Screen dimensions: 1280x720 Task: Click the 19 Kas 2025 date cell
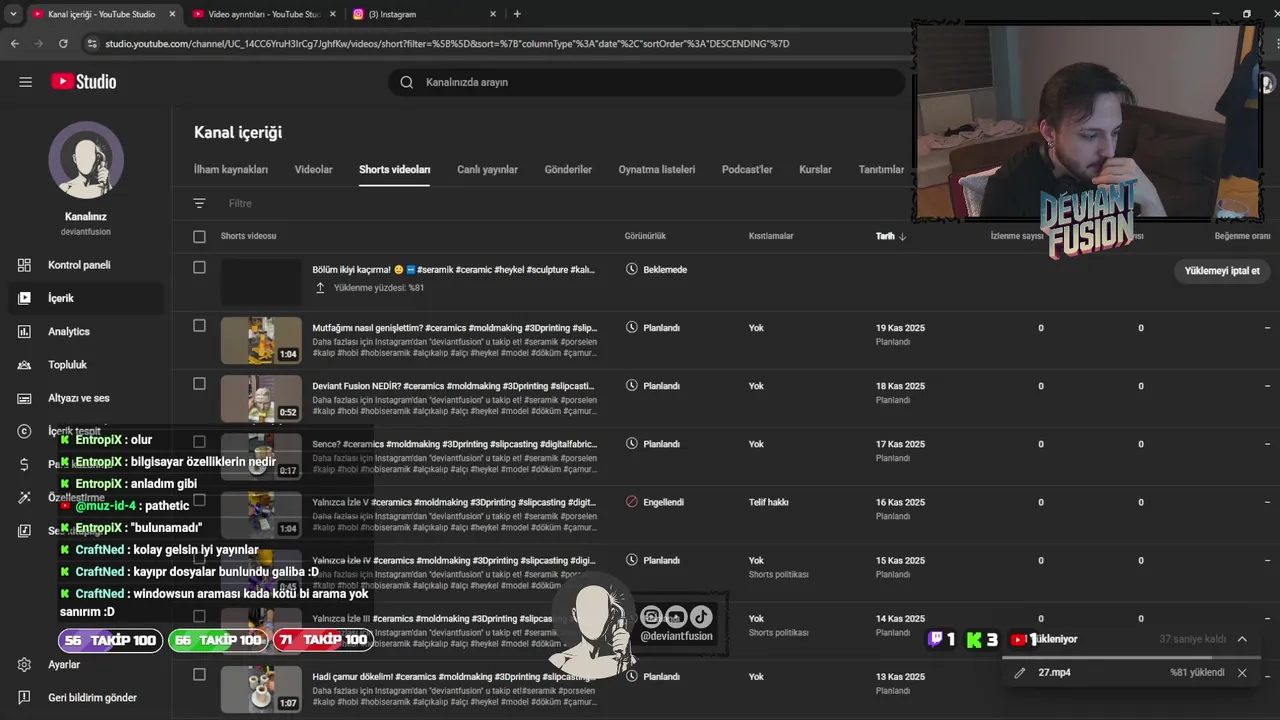tap(900, 328)
